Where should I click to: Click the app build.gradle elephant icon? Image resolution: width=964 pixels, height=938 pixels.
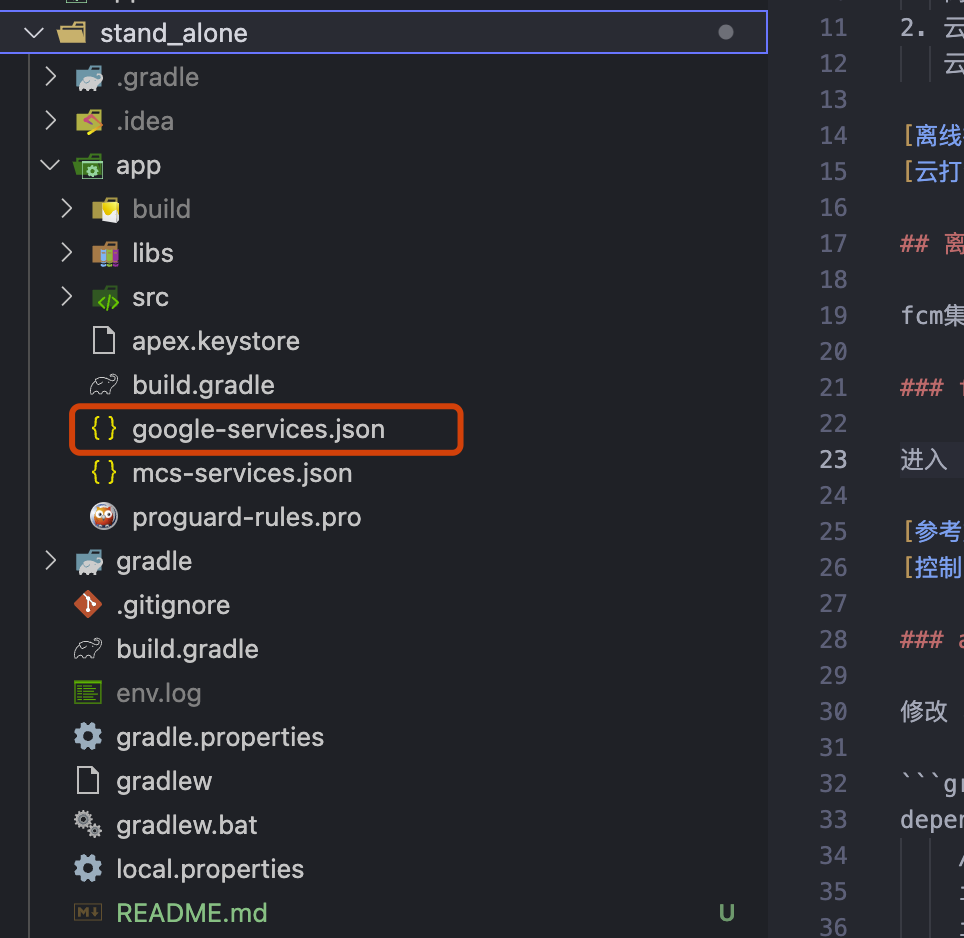tap(104, 385)
